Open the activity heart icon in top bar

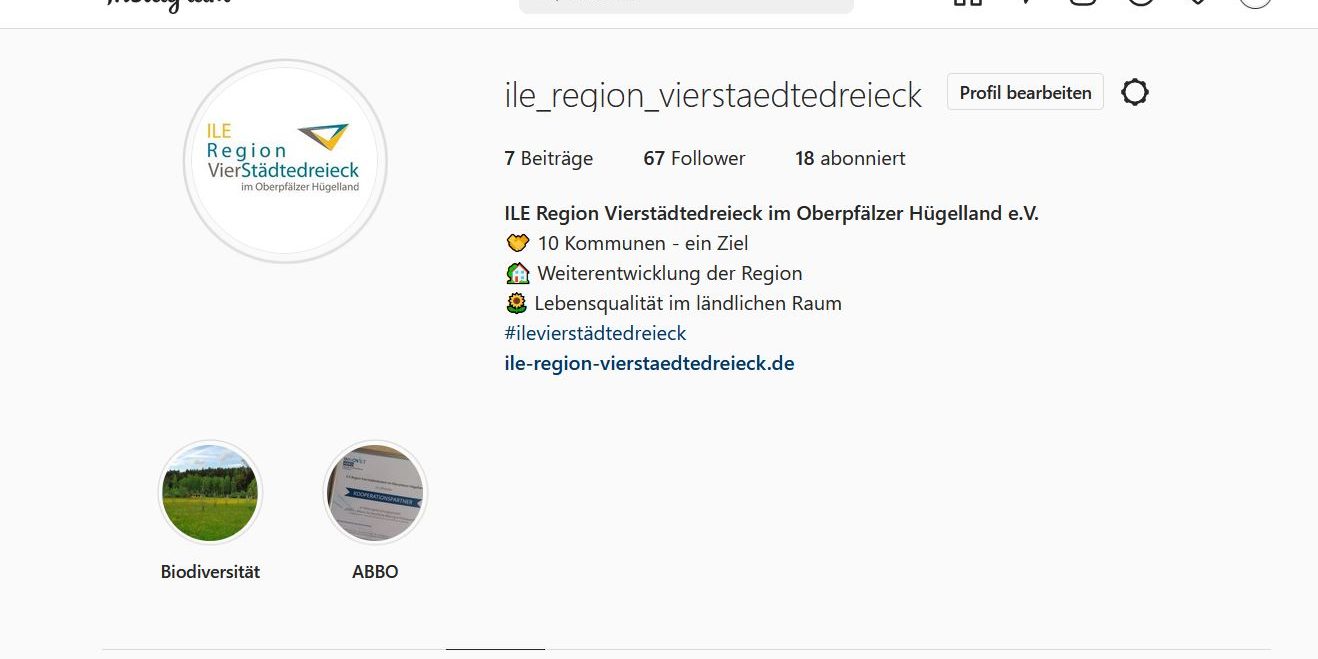pos(1198,2)
